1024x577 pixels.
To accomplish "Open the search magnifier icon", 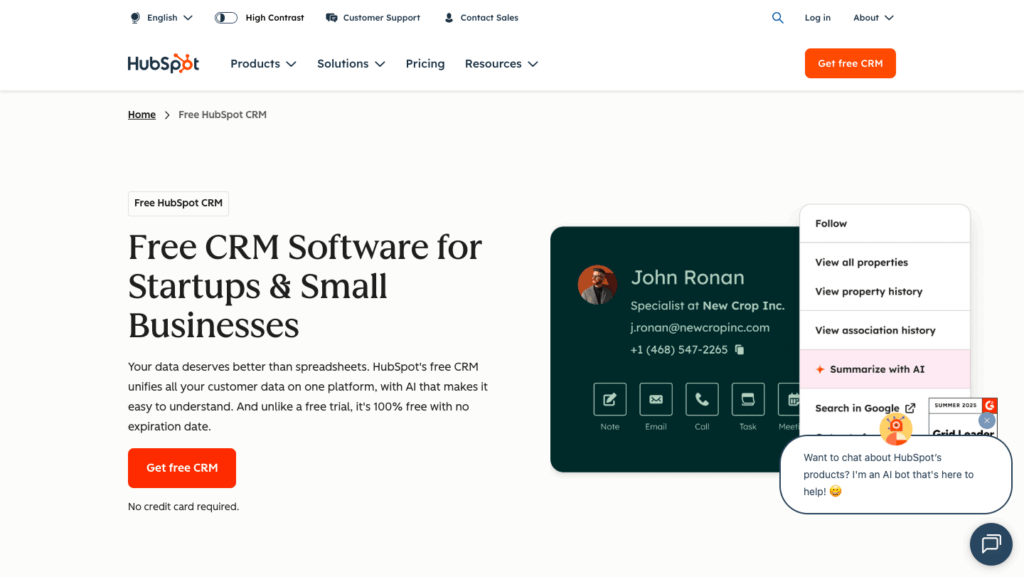I will 778,18.
